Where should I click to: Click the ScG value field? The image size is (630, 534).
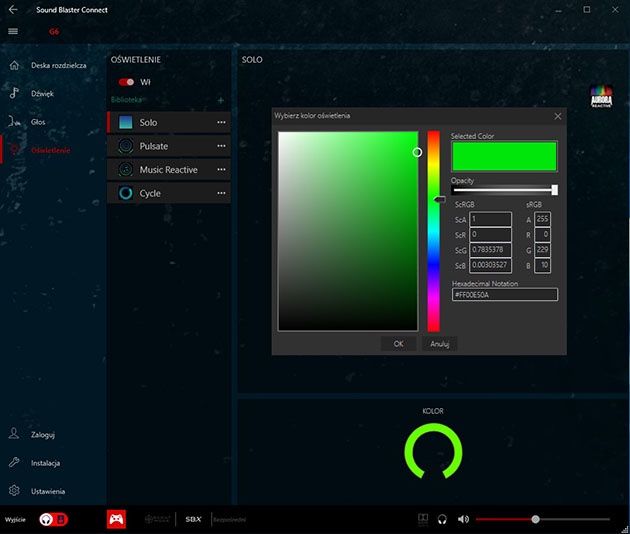coord(490,250)
